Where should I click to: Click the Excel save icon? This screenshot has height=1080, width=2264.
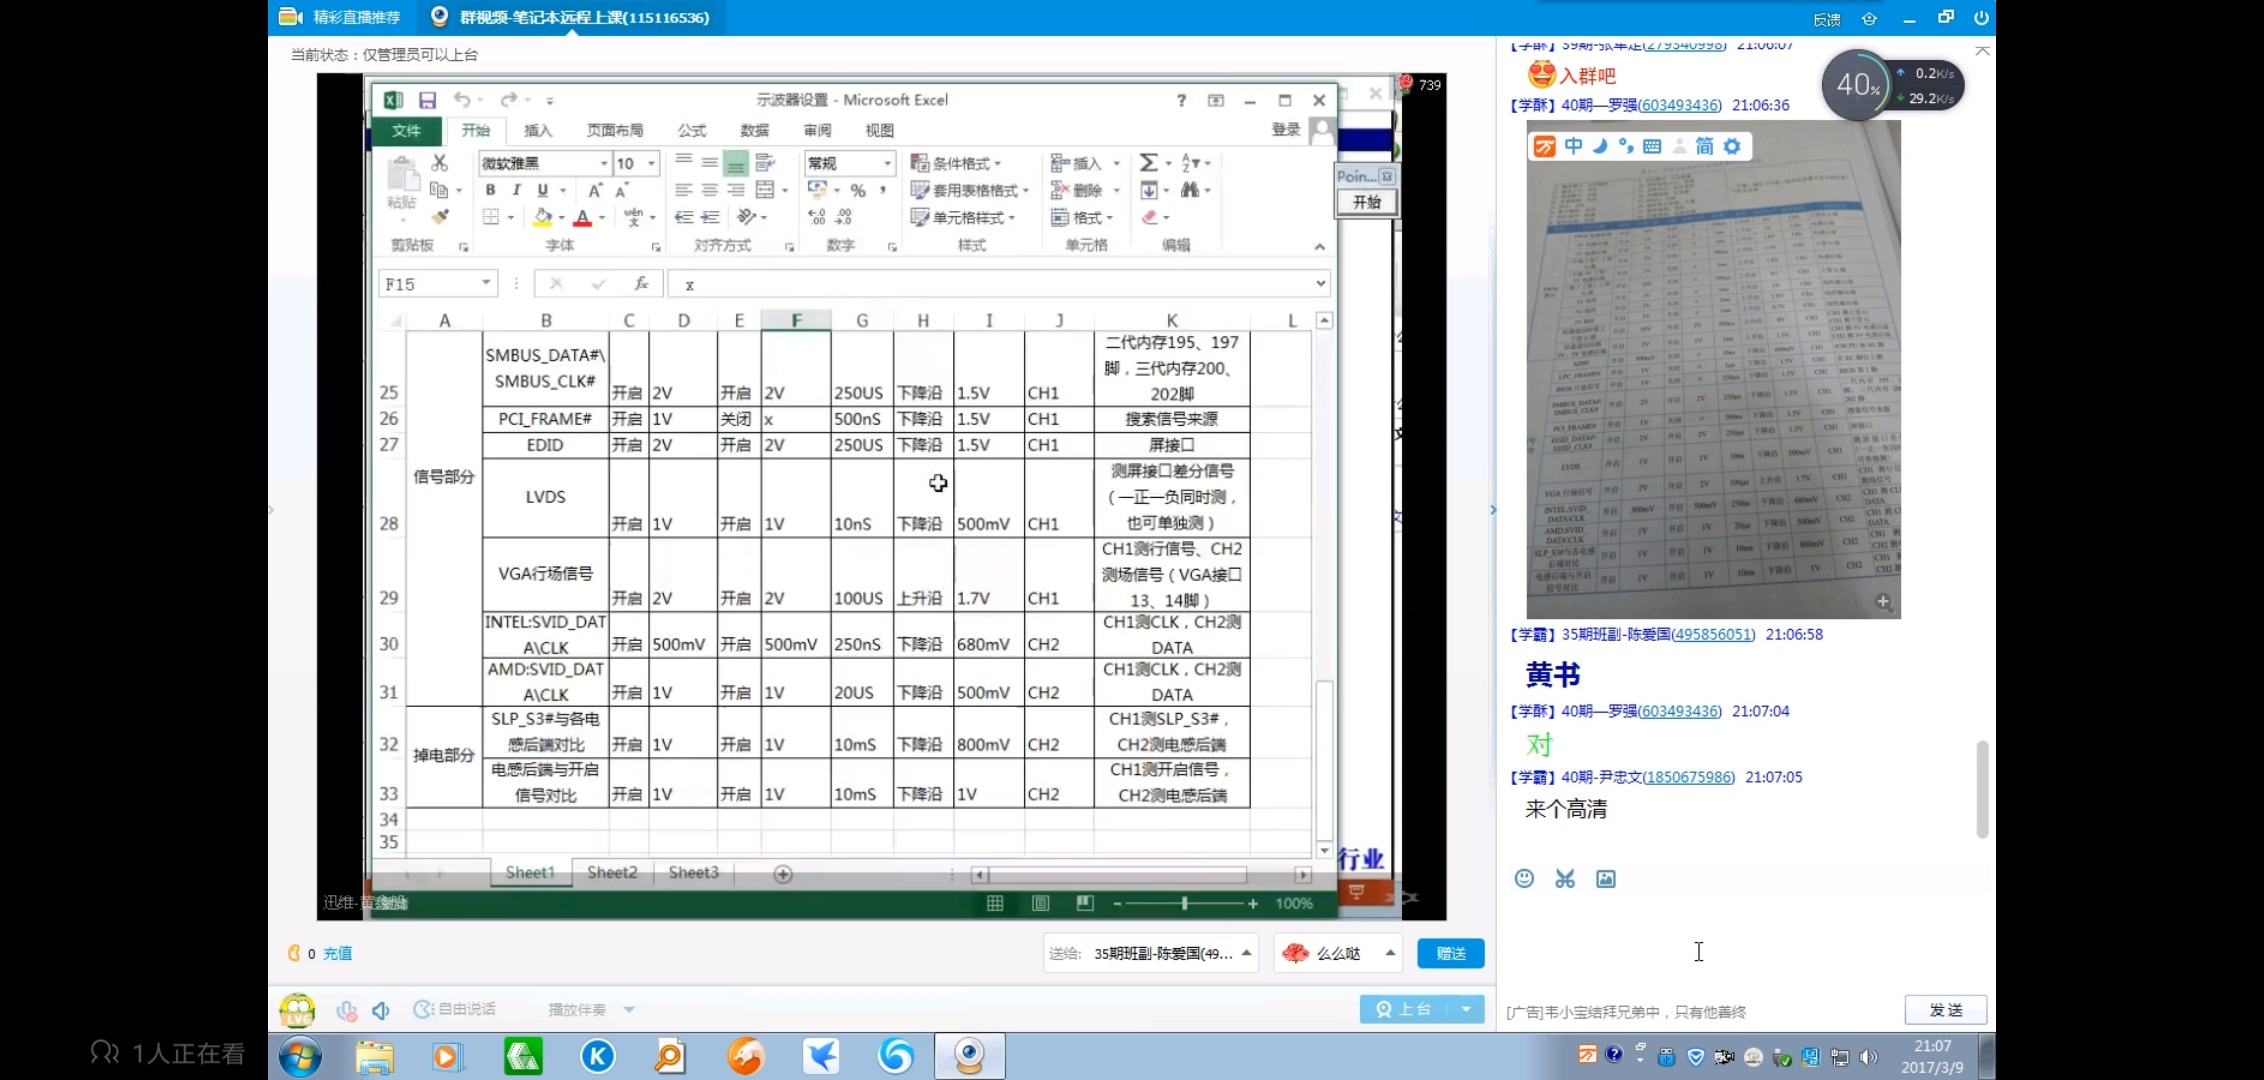[x=427, y=100]
